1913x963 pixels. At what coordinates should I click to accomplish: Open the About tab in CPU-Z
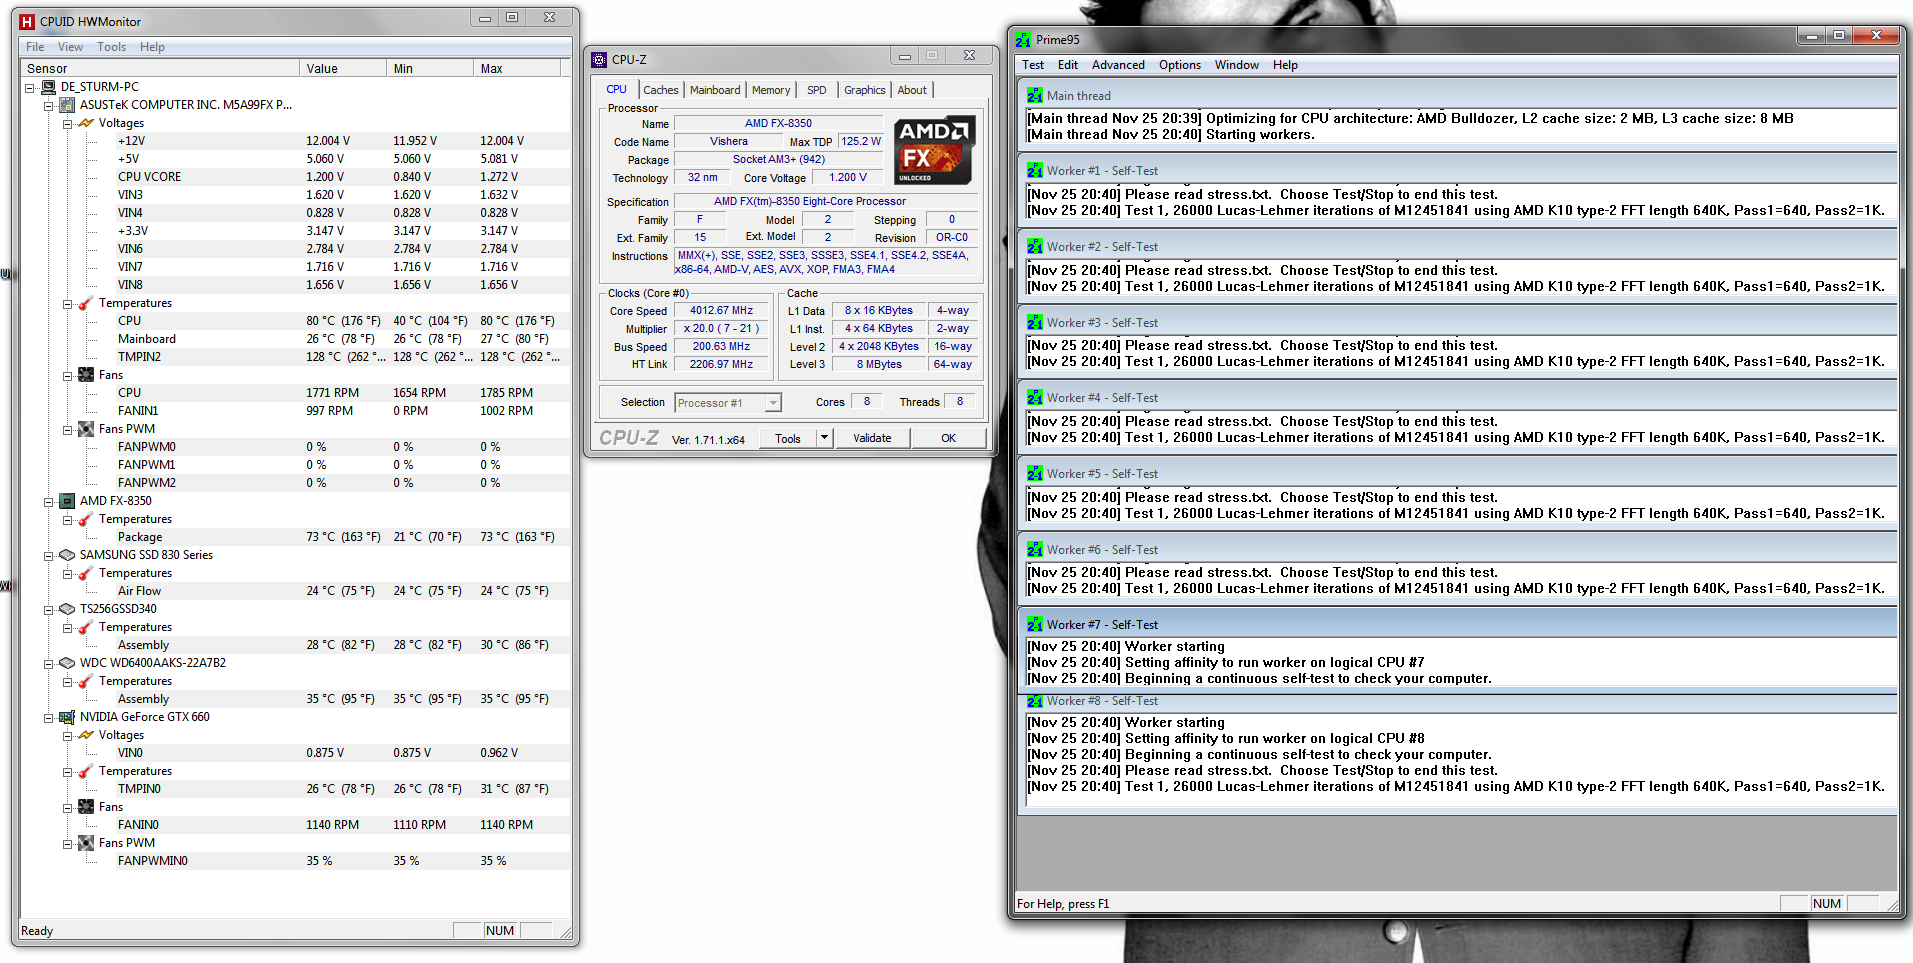(912, 90)
